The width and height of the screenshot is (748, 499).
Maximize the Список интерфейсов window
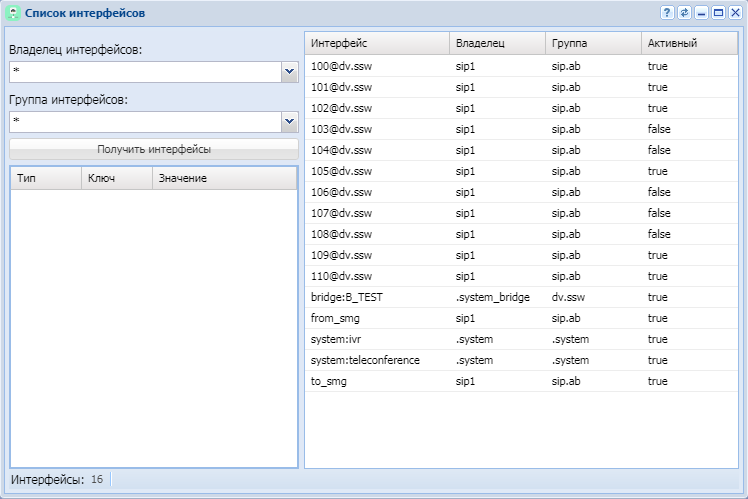718,13
